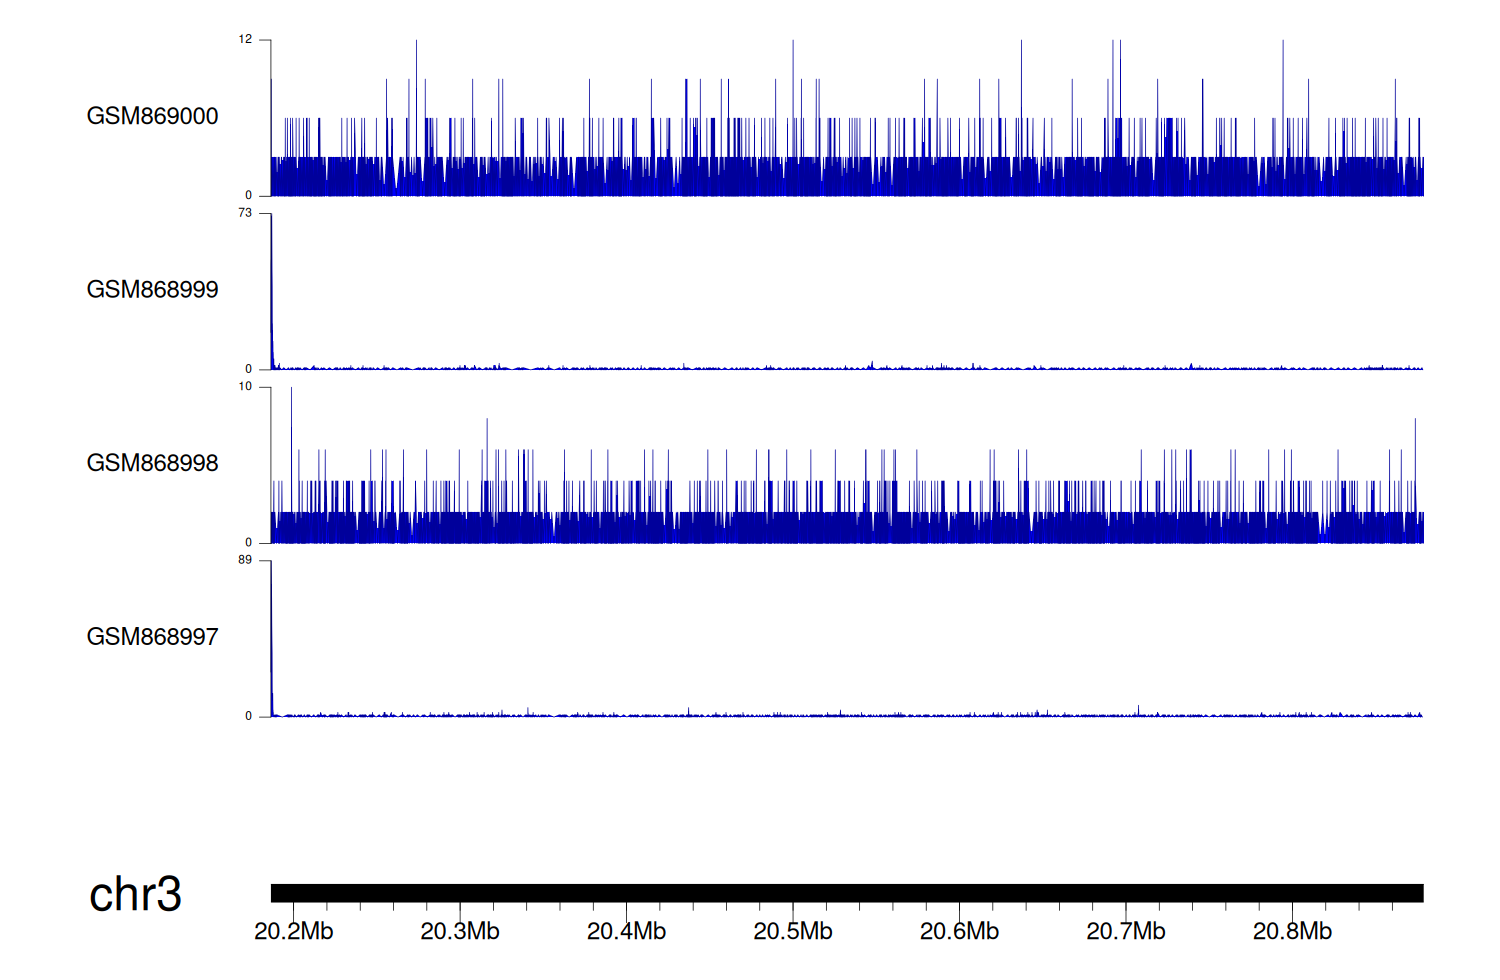Select the GSM868999 track label
The image size is (1500, 980).
152,290
